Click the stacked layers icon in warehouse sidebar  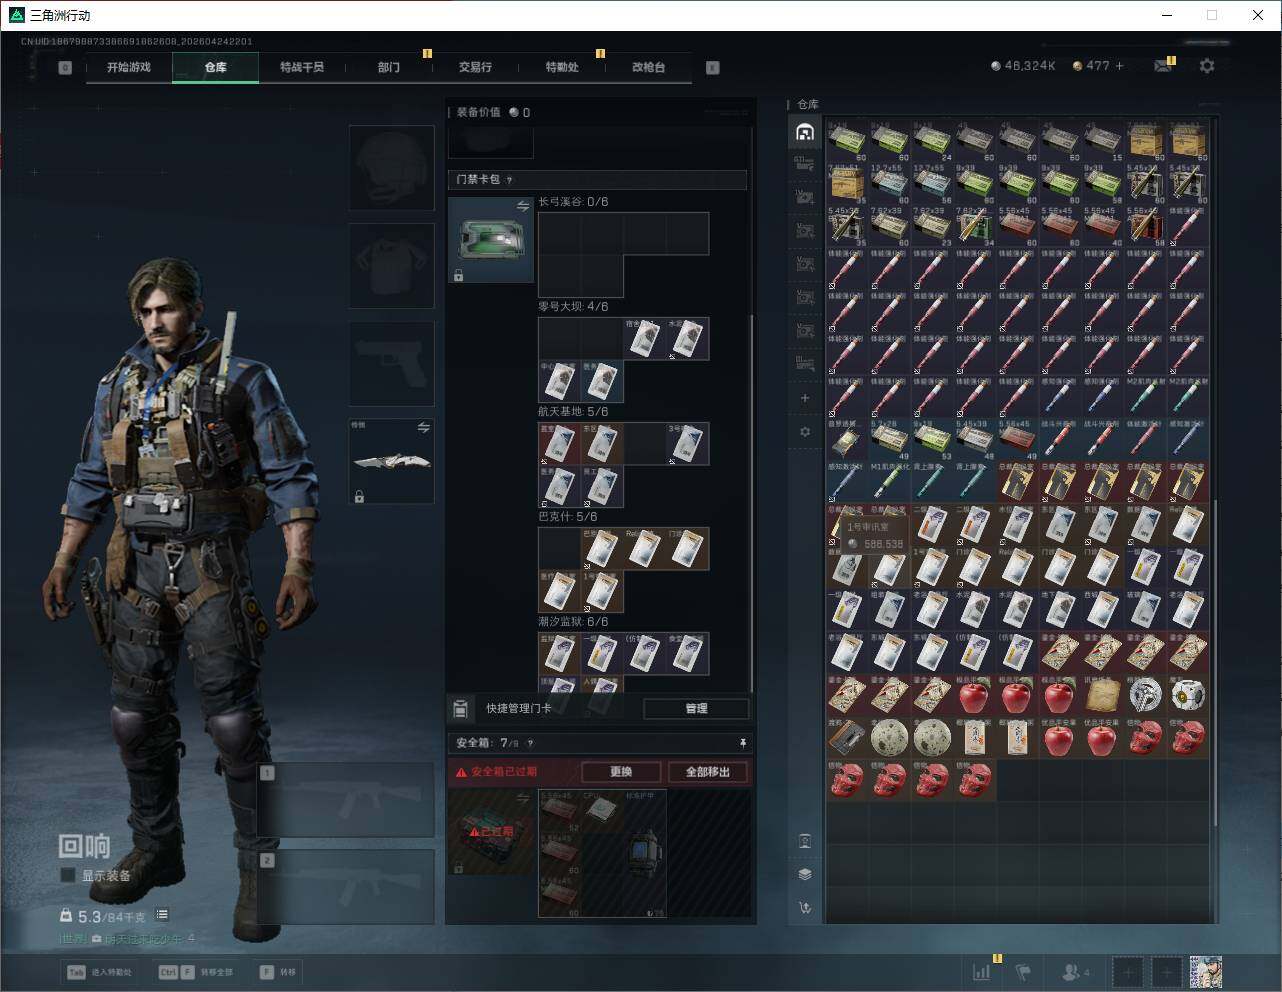point(805,874)
